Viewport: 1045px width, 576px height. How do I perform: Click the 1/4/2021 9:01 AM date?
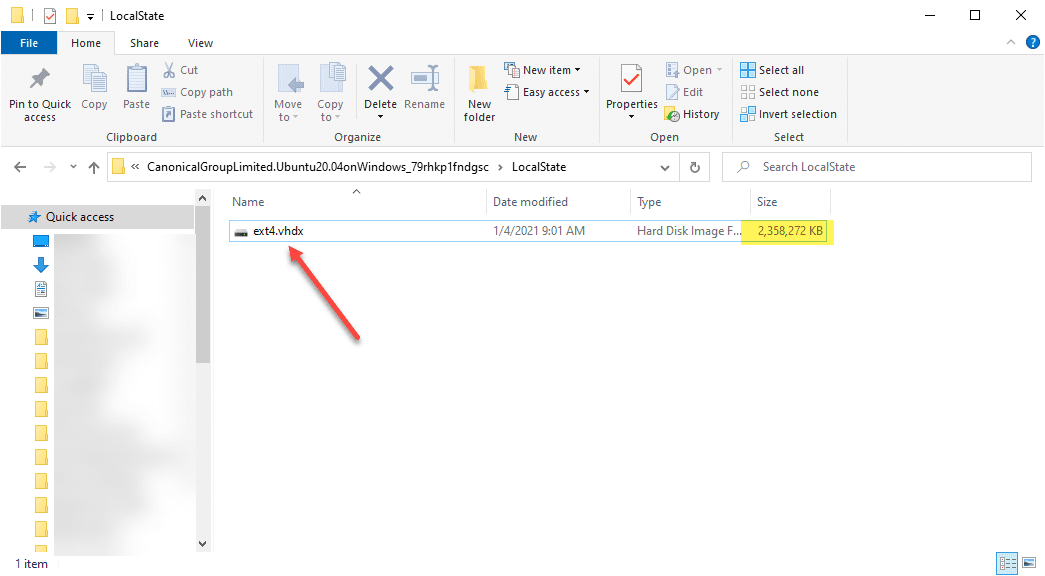[x=538, y=231]
